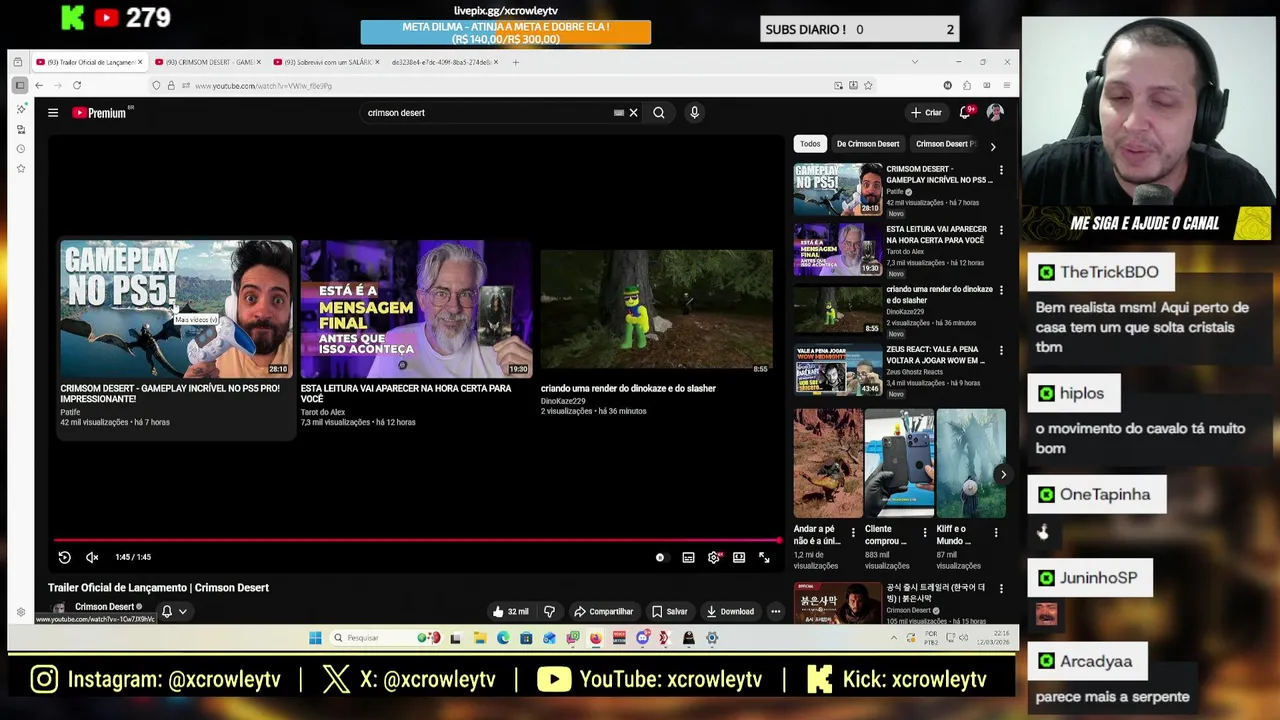This screenshot has height=720, width=1280.
Task: Open options for sidebar ESTA LEITURA video
Action: (x=1001, y=230)
